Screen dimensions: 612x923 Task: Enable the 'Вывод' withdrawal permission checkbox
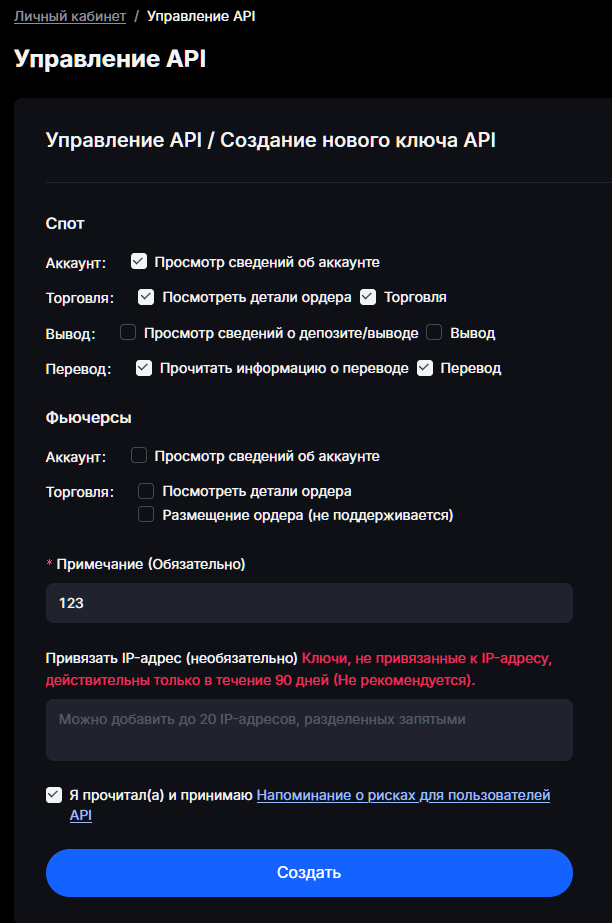pyautogui.click(x=434, y=332)
